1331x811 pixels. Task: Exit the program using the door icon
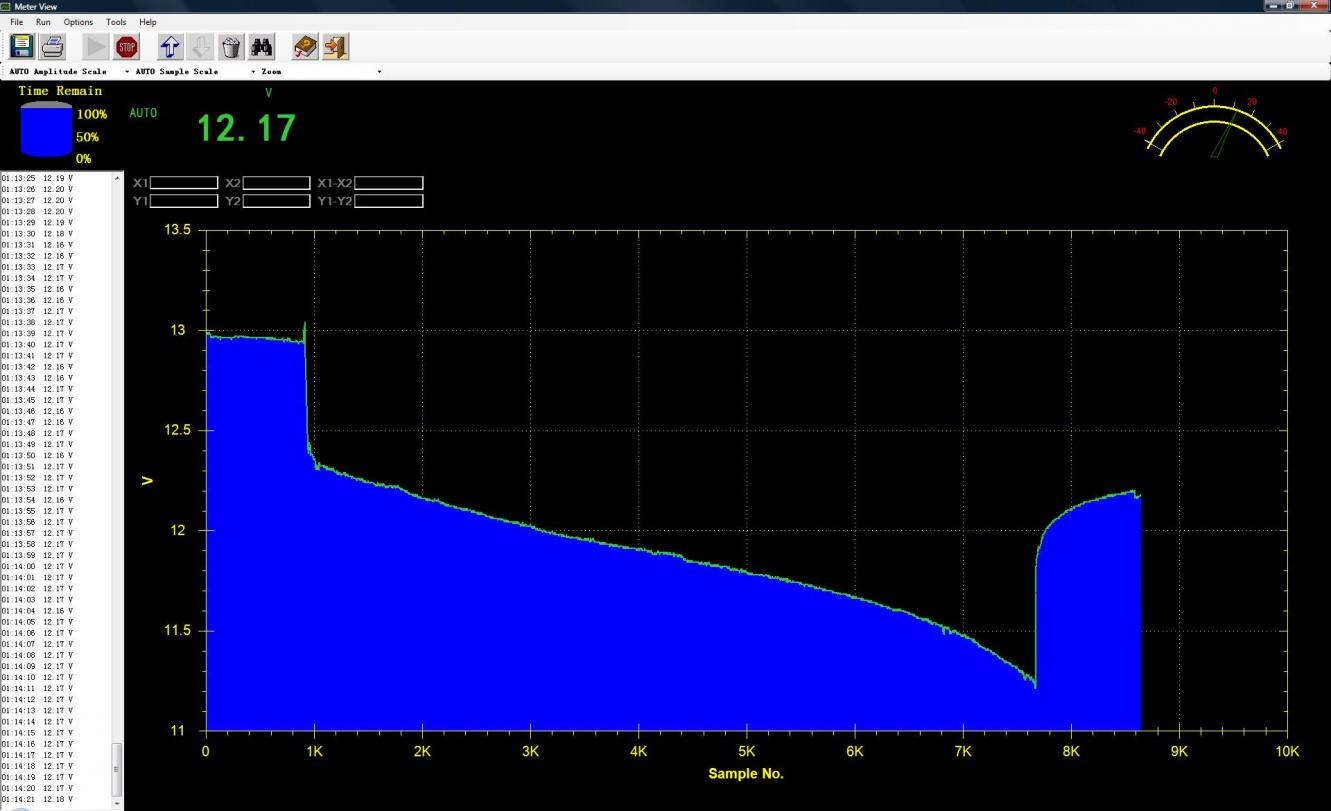[x=335, y=46]
